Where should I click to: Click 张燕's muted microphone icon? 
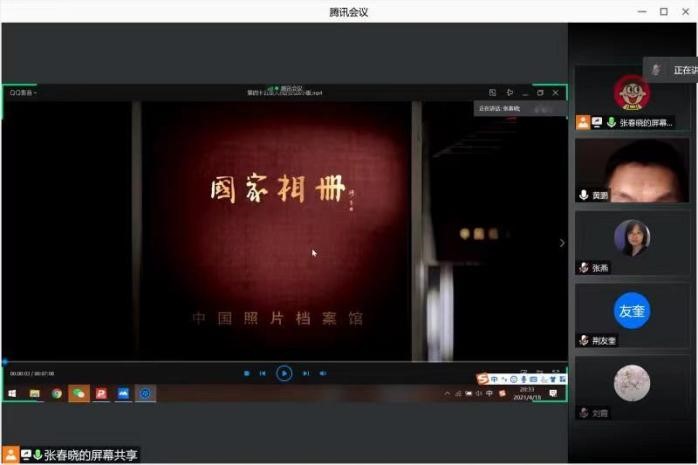pos(584,268)
